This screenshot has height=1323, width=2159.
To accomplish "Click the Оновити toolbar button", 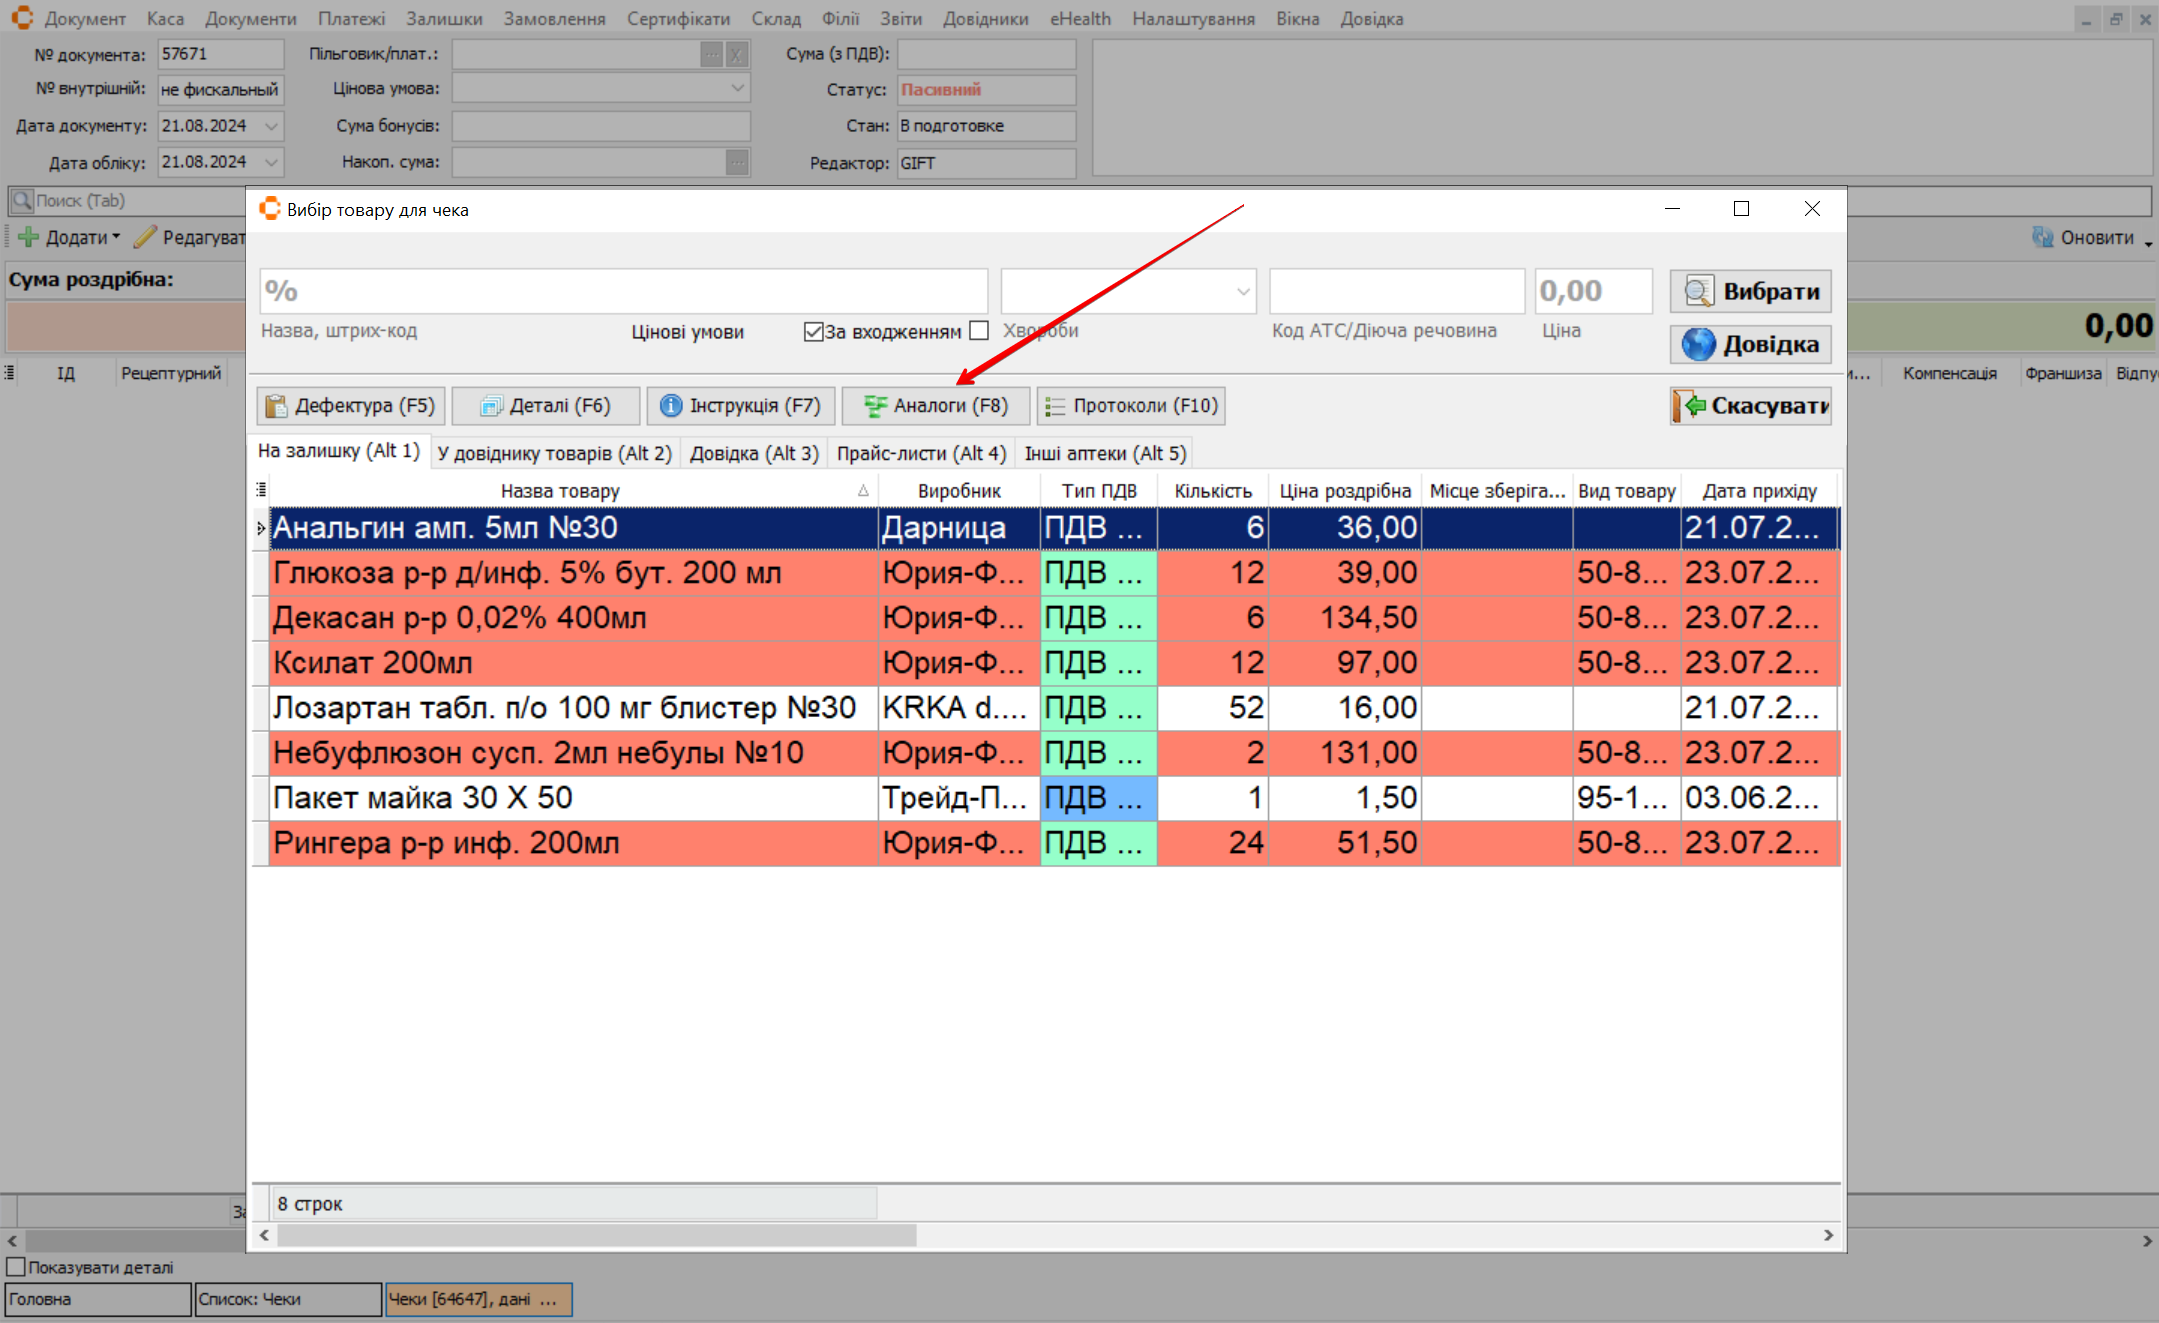I will click(x=2085, y=238).
